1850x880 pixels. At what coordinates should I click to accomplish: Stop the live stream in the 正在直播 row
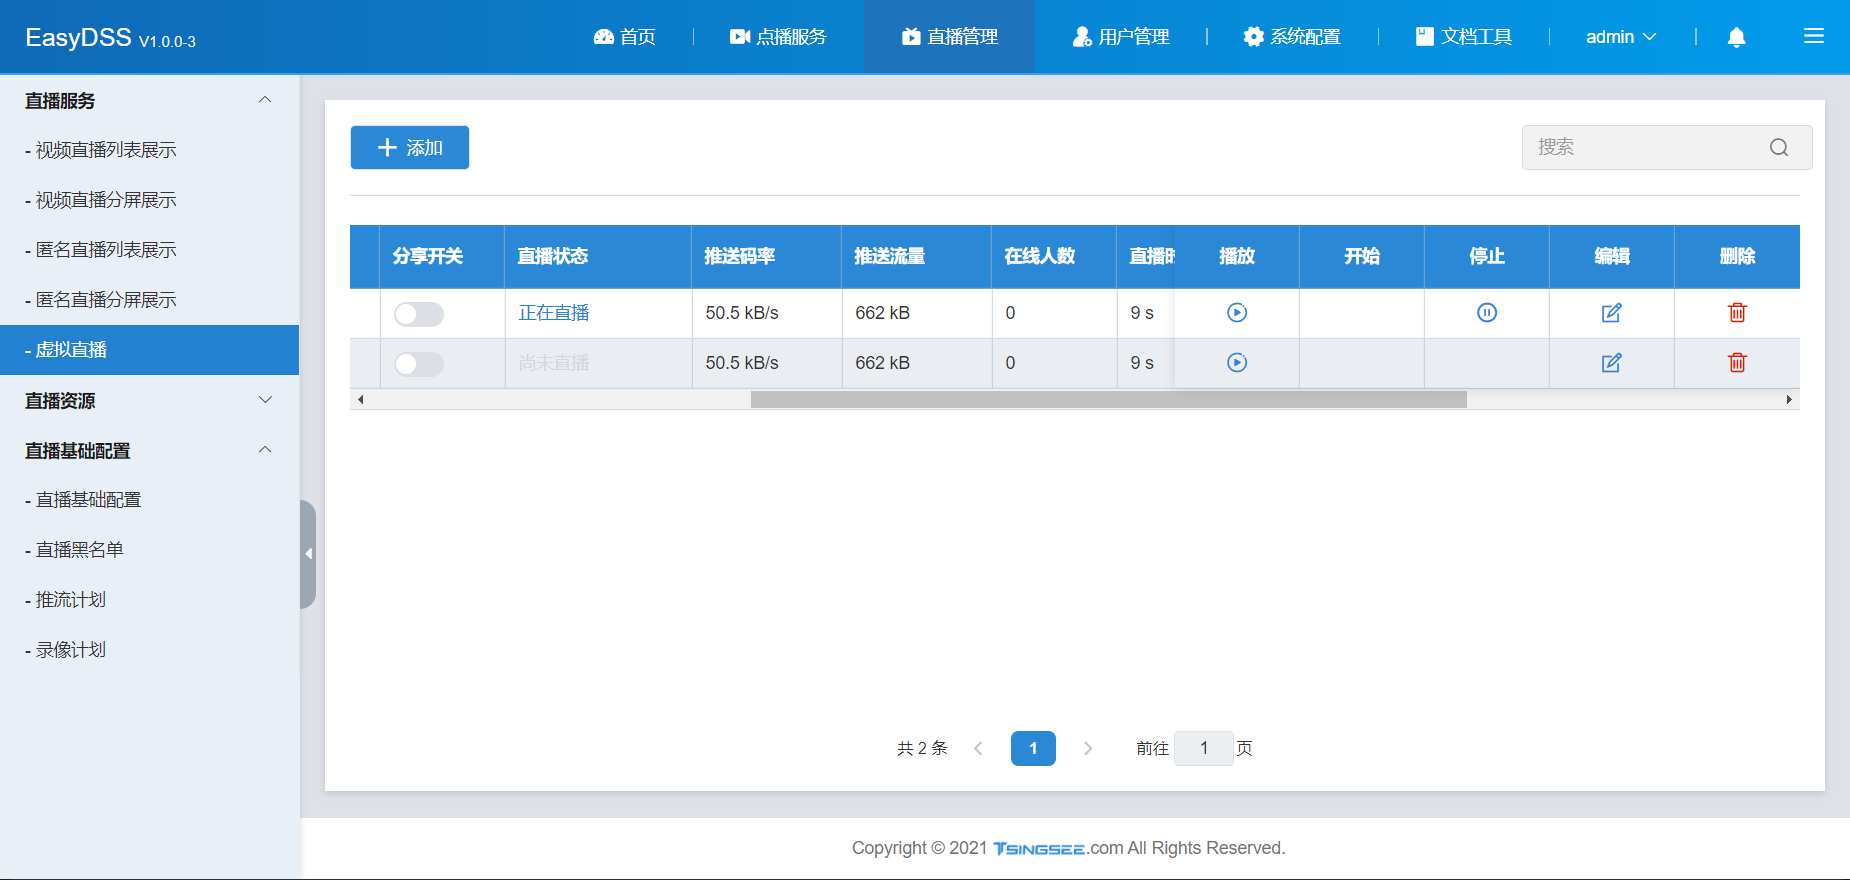click(1487, 313)
